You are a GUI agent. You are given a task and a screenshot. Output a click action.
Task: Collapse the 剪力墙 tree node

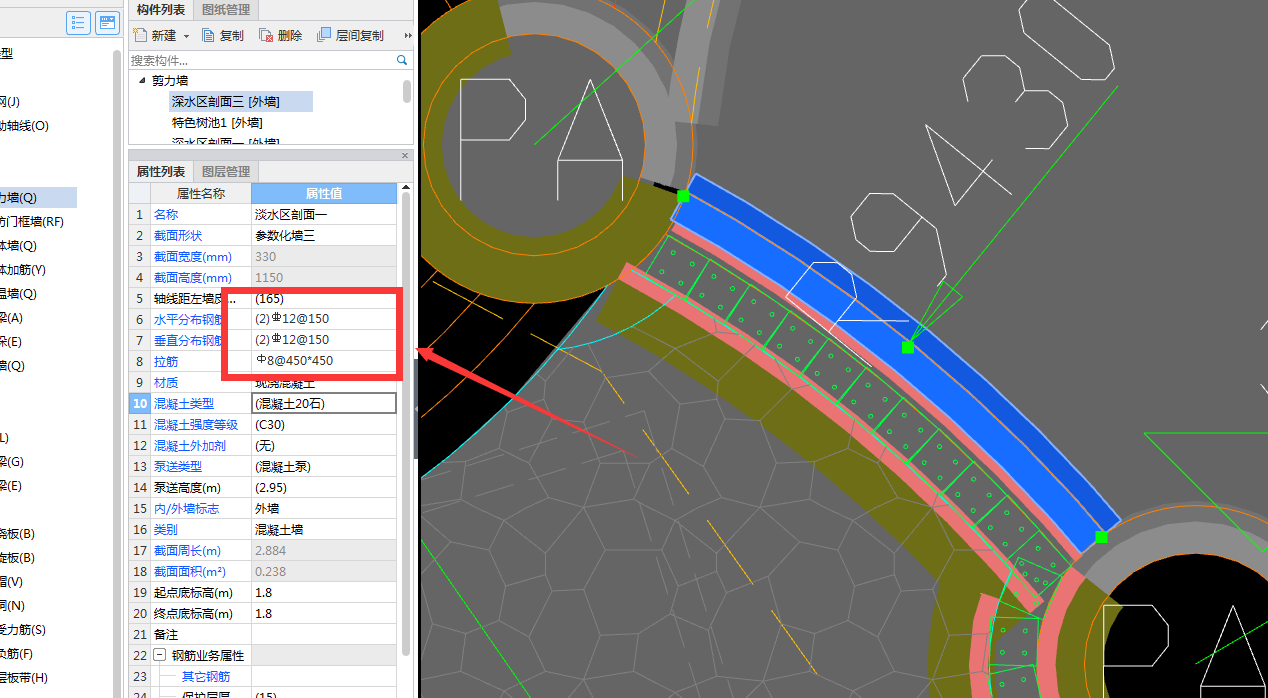pyautogui.click(x=142, y=80)
